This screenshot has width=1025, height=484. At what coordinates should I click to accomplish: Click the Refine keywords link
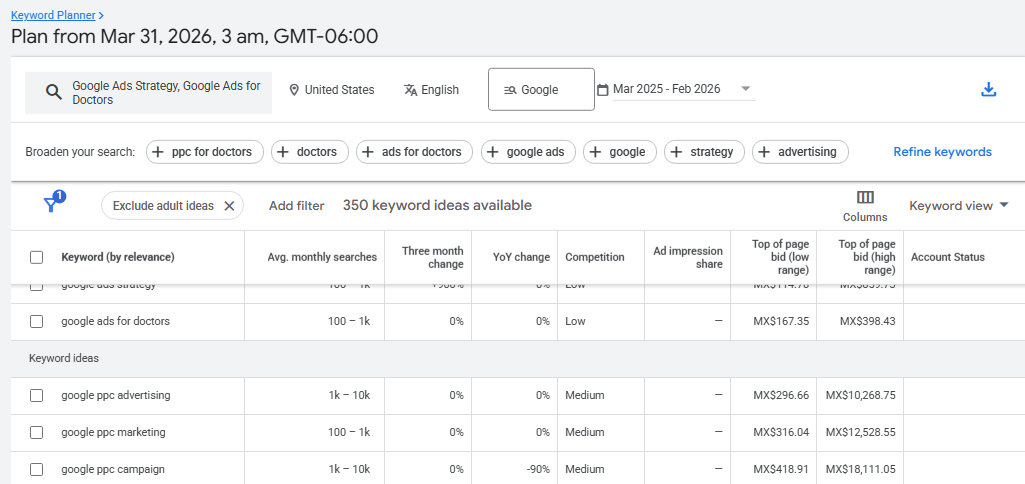pos(942,152)
